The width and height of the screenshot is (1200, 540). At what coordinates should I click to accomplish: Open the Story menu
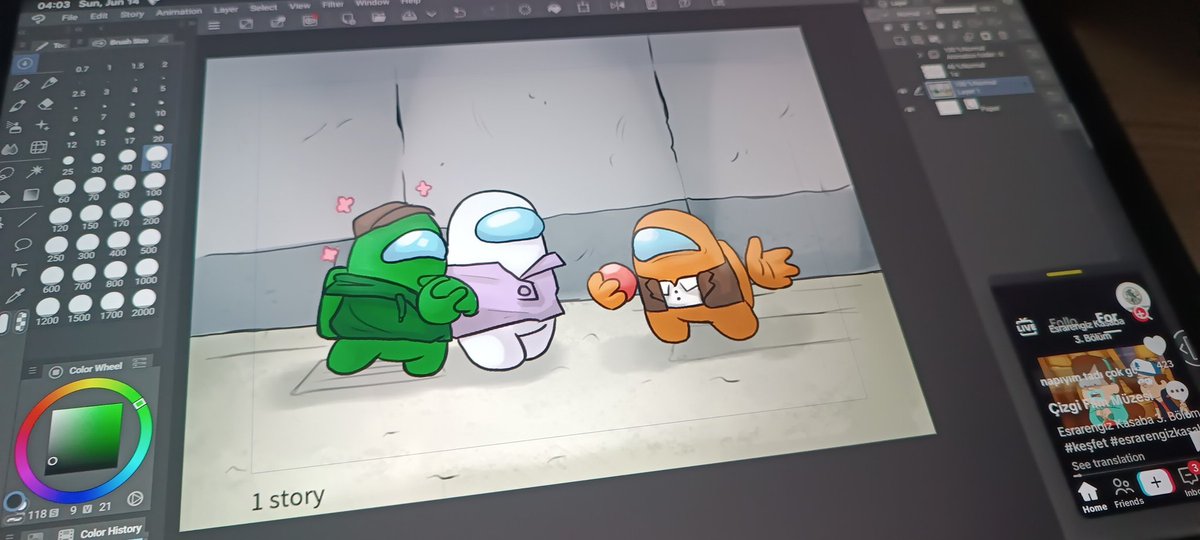(x=132, y=15)
